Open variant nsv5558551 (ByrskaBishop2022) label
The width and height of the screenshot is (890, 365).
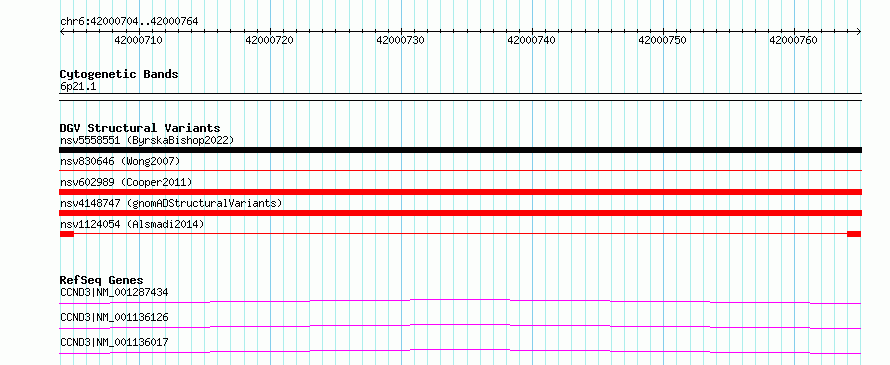[147, 140]
